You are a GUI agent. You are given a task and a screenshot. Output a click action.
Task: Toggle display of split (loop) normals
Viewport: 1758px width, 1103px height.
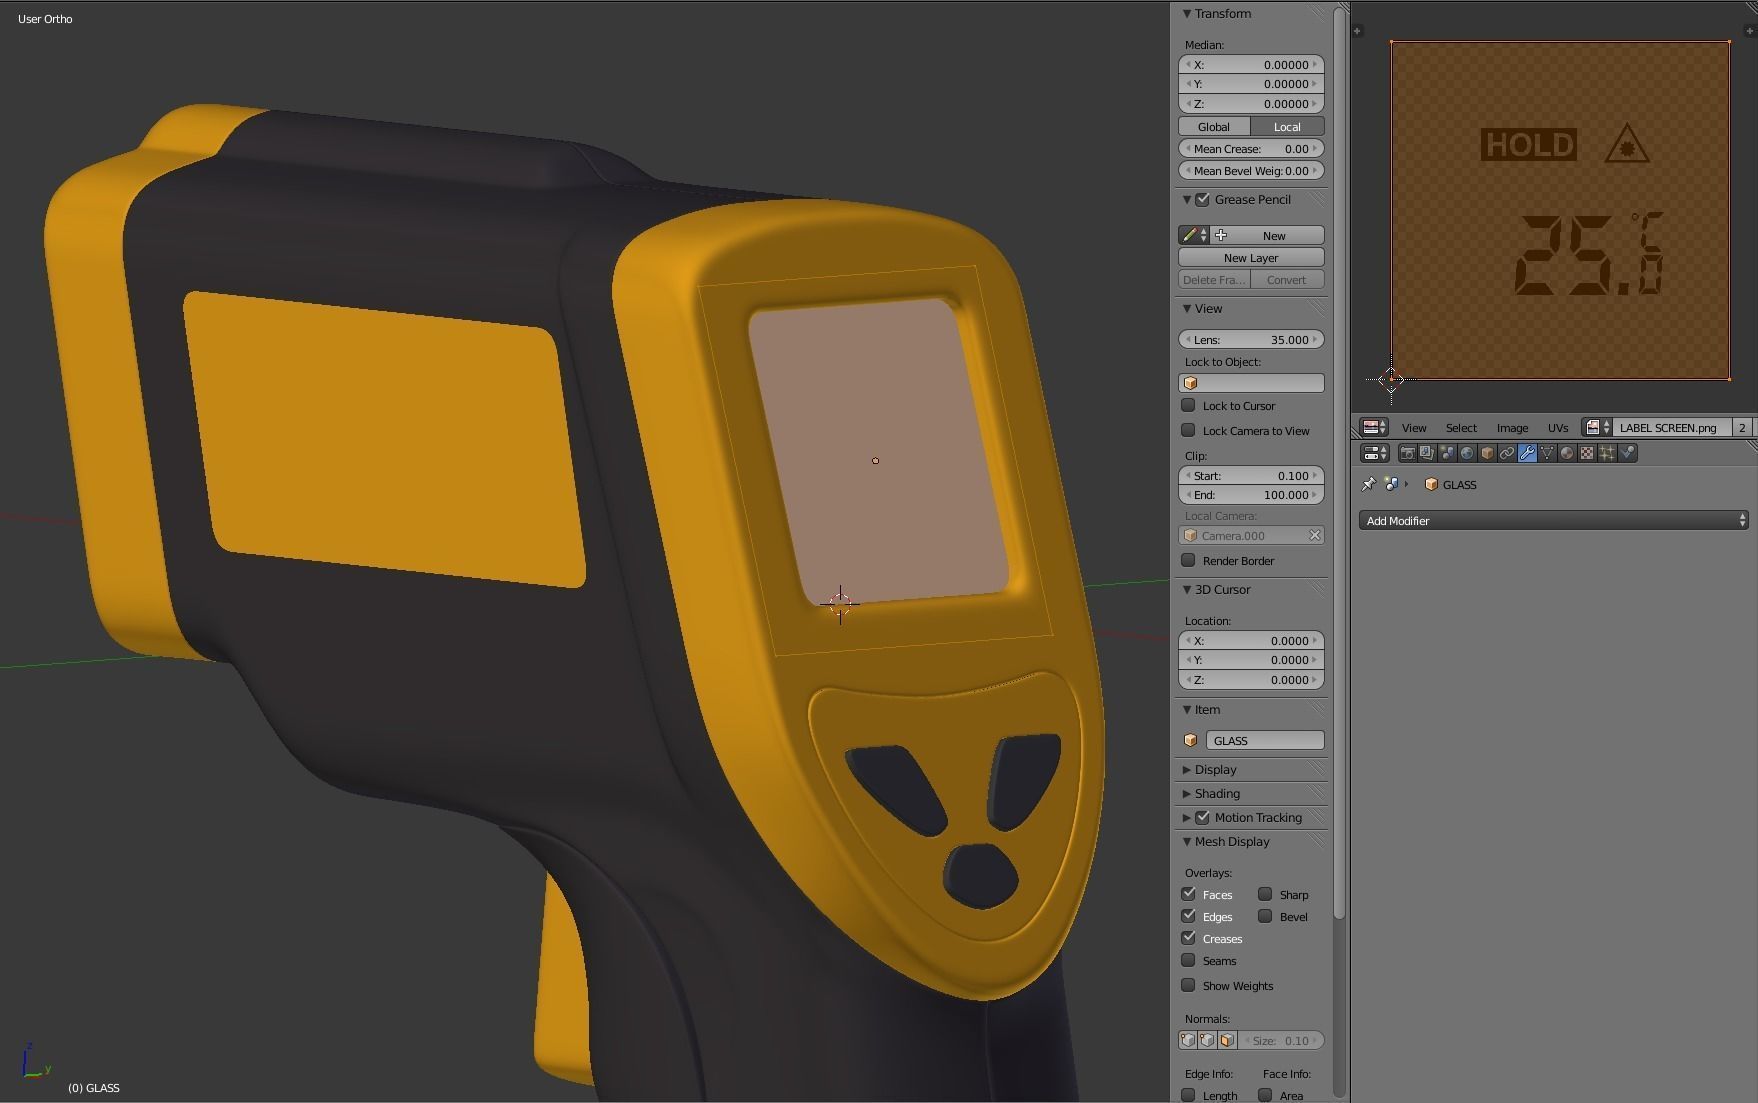coord(1207,1040)
